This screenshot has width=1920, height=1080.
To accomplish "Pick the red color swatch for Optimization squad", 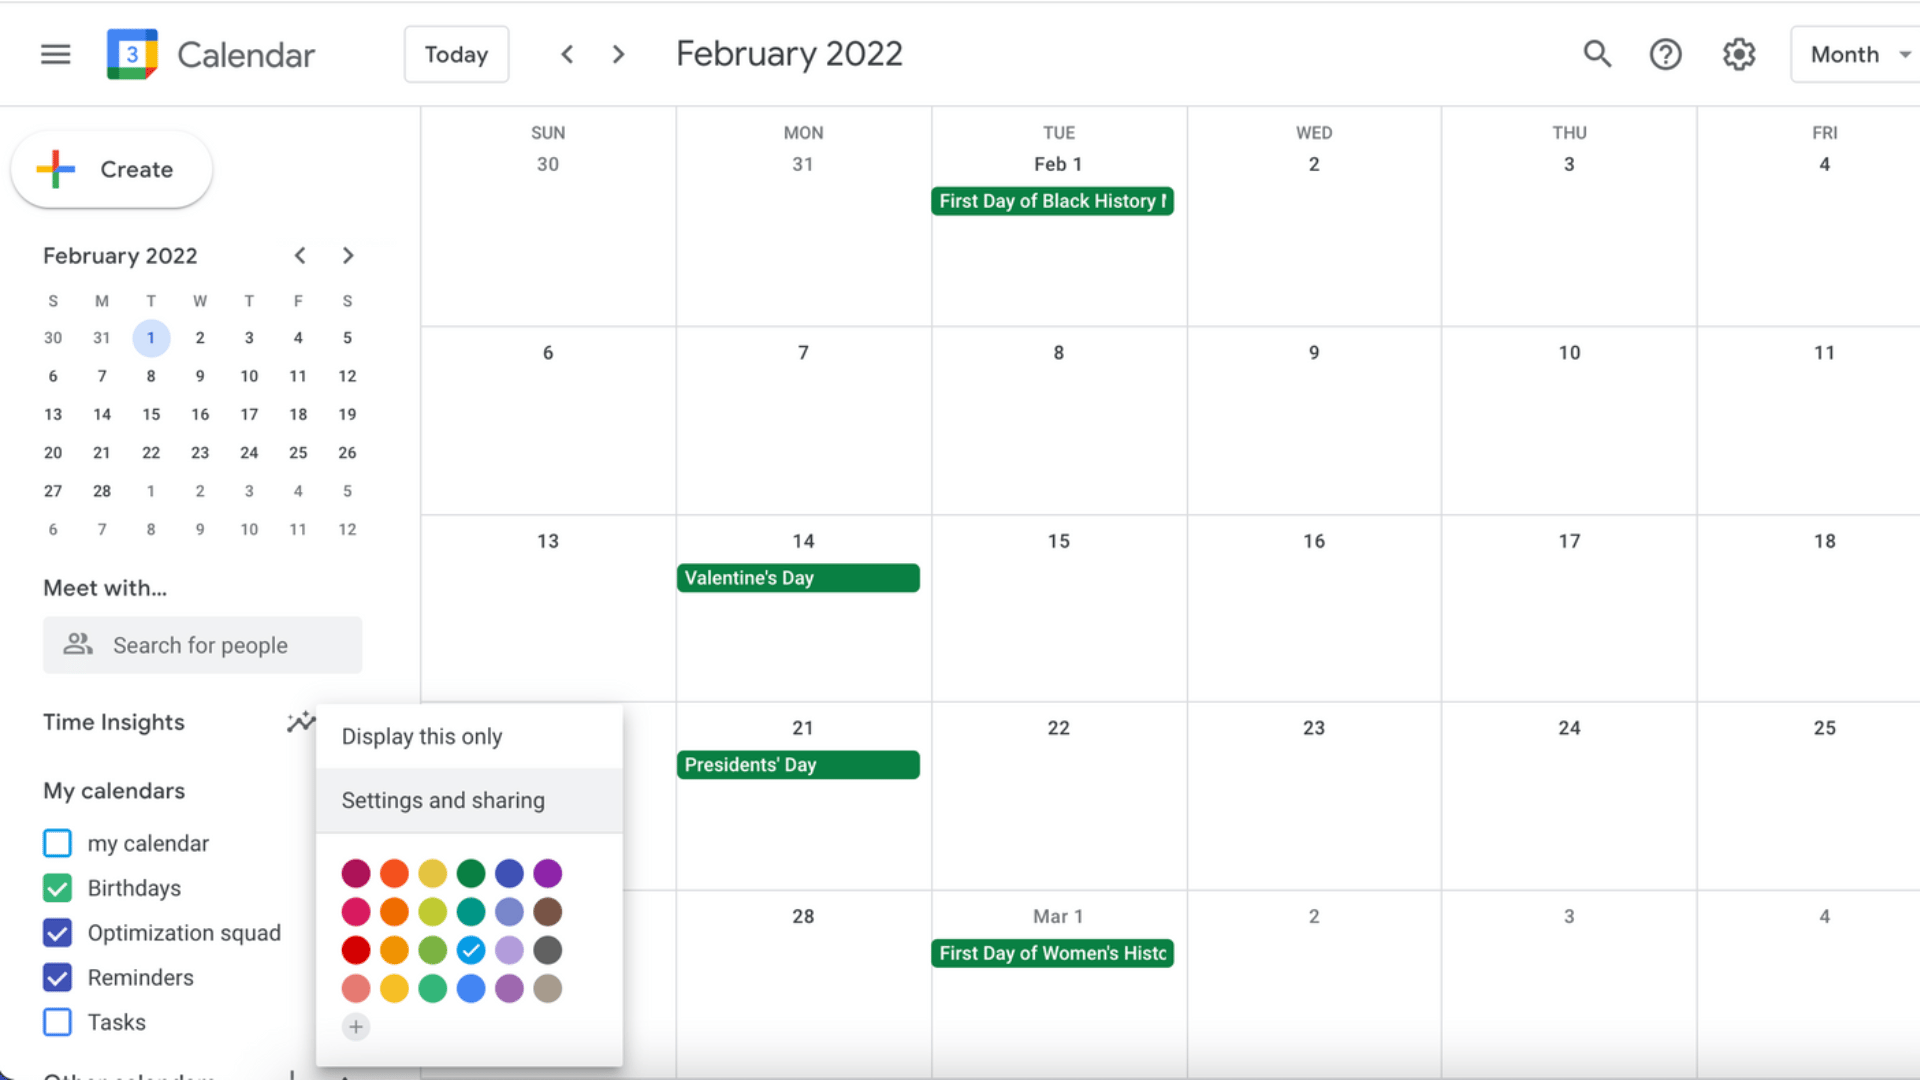I will [355, 950].
